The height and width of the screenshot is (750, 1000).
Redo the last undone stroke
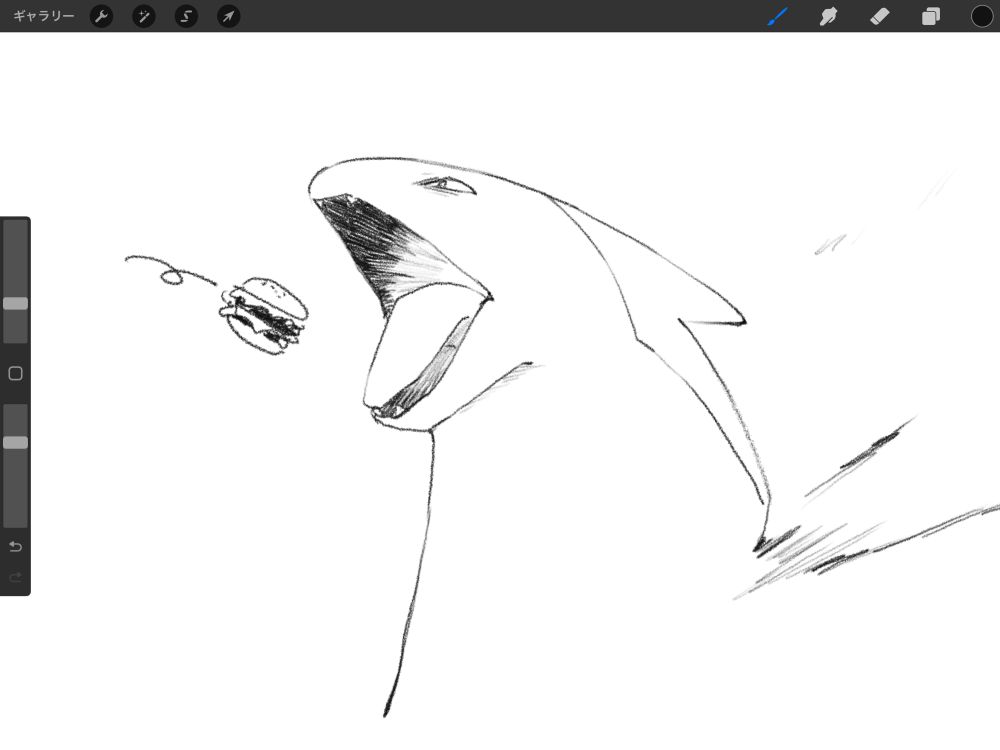pos(15,578)
